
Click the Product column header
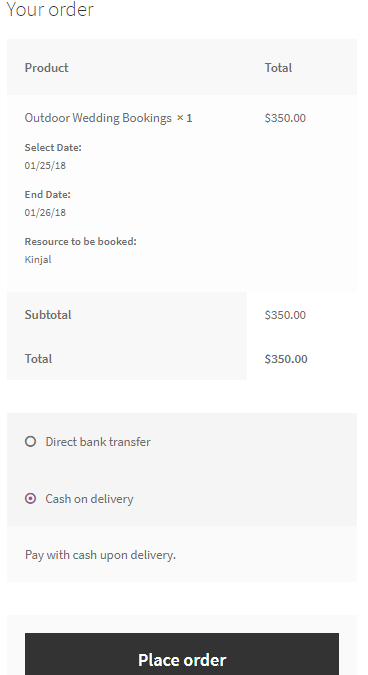click(x=46, y=68)
